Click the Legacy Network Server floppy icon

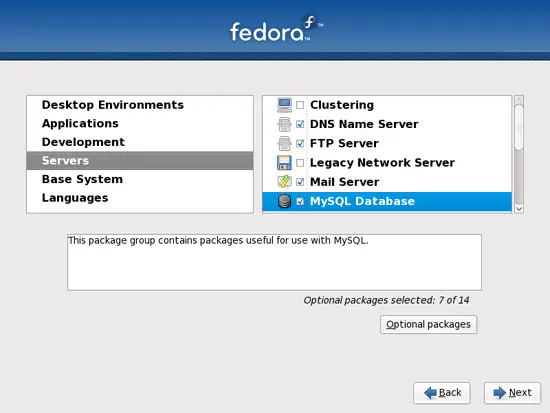pyautogui.click(x=284, y=163)
